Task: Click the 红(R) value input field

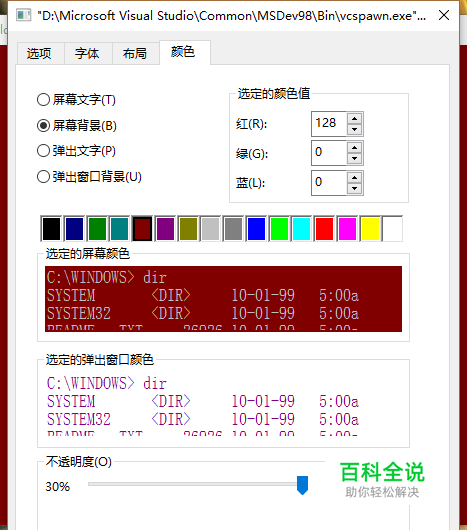Action: pos(329,124)
